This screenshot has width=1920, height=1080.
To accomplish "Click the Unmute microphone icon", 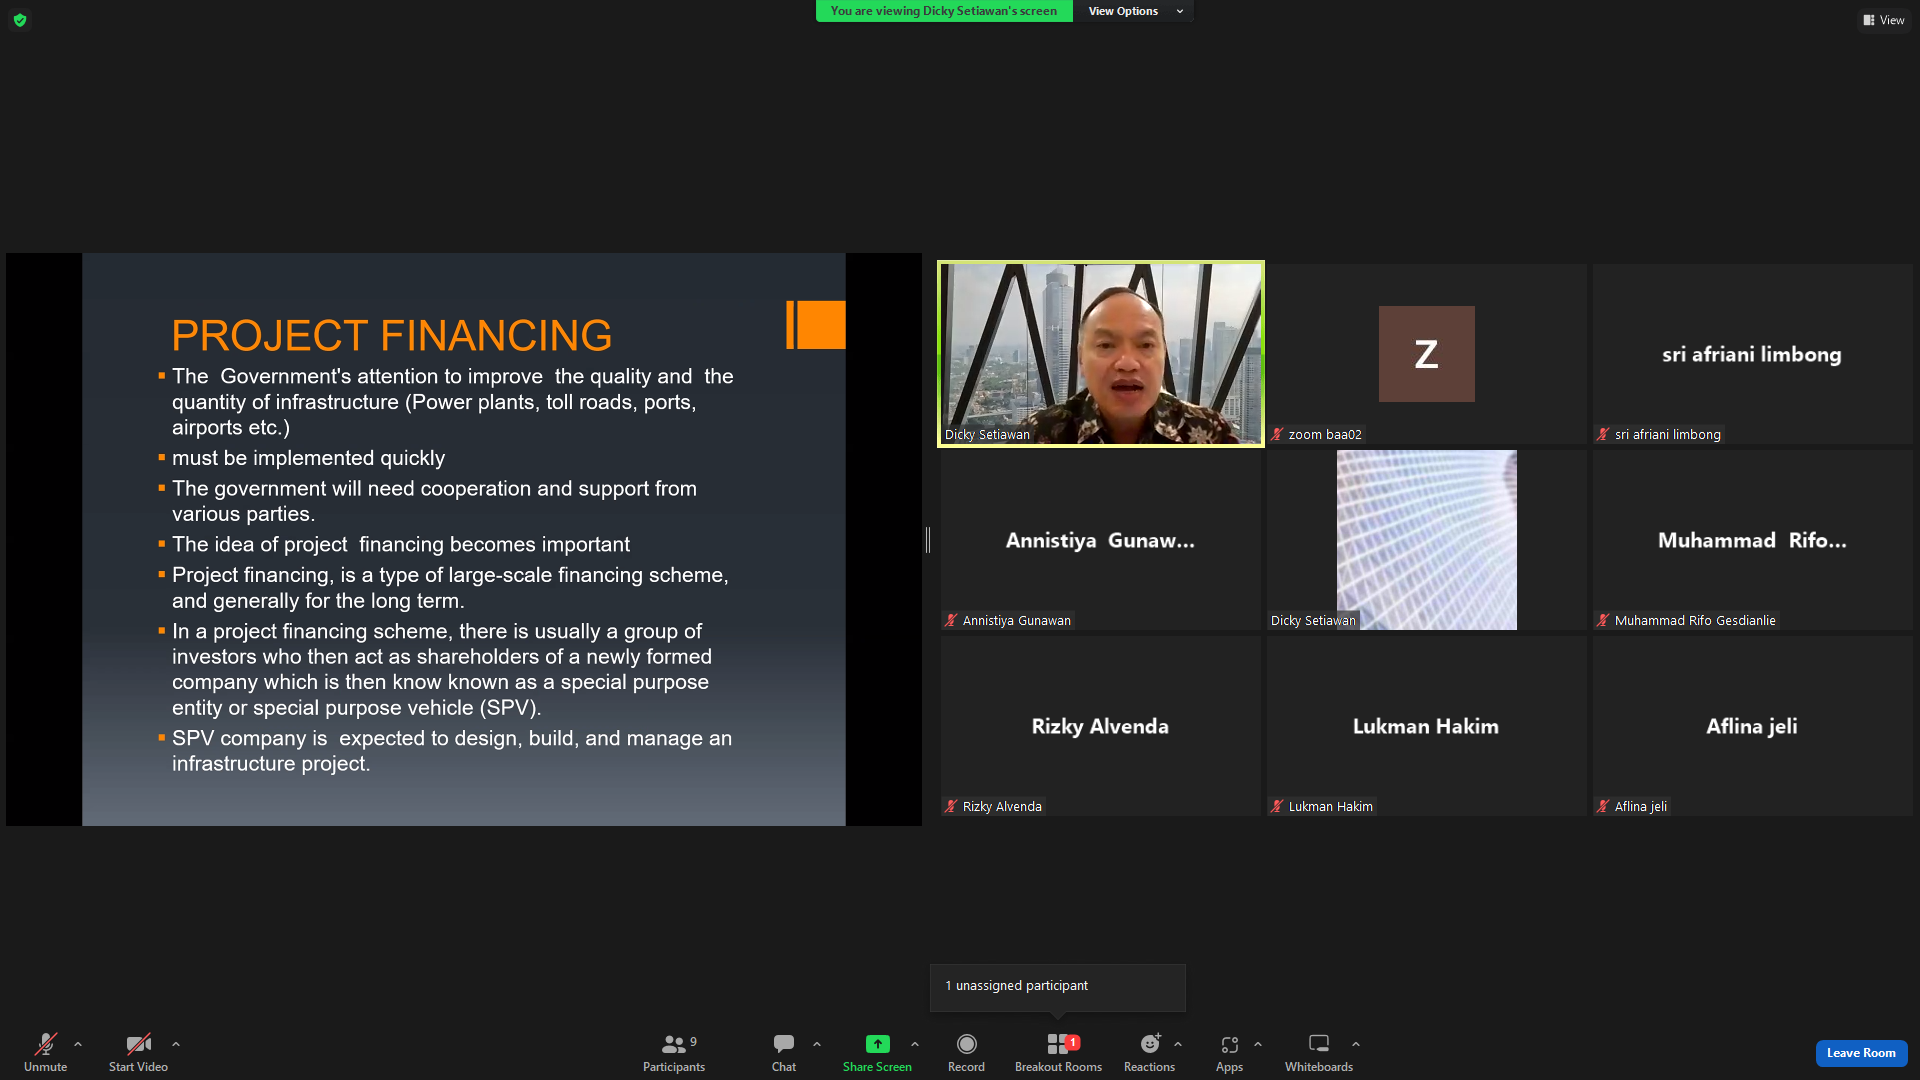I will pos(46,1044).
